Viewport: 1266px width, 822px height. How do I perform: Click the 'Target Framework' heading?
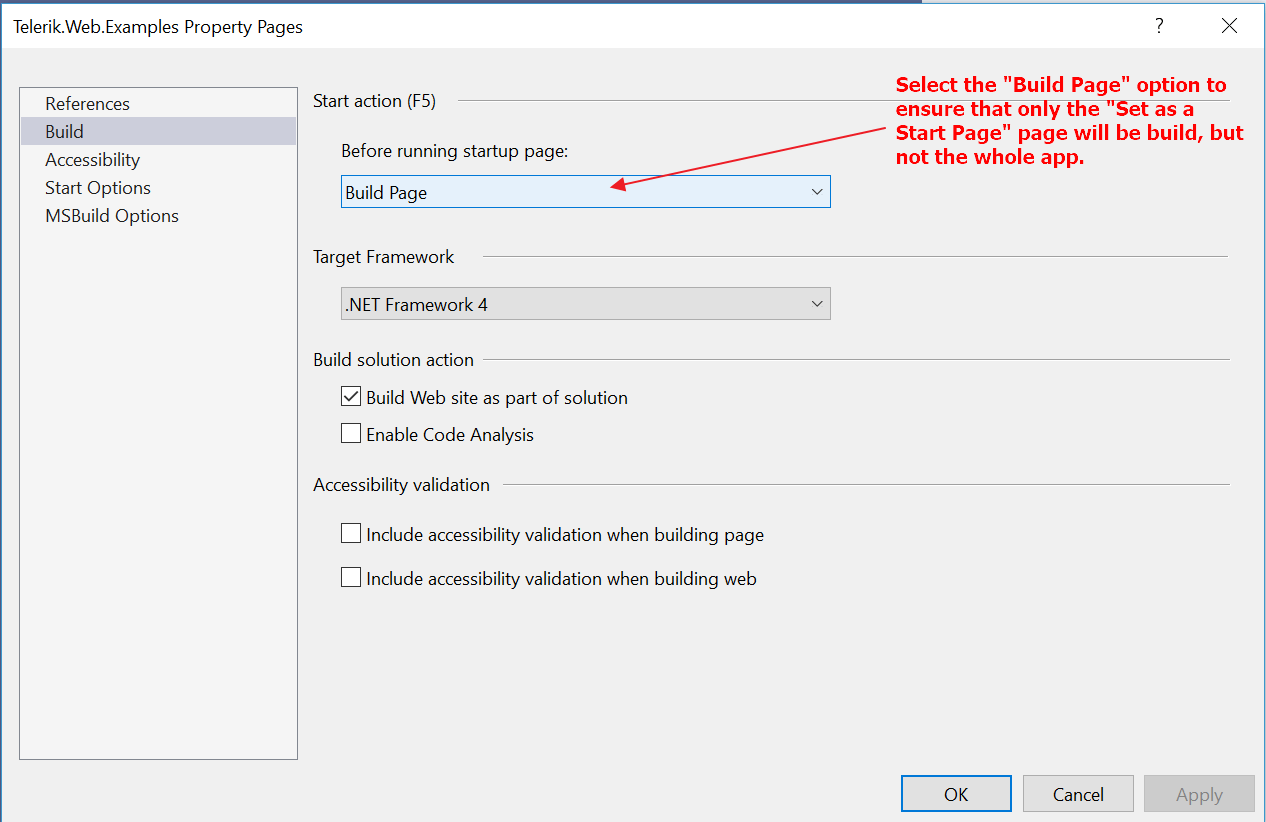coord(384,256)
